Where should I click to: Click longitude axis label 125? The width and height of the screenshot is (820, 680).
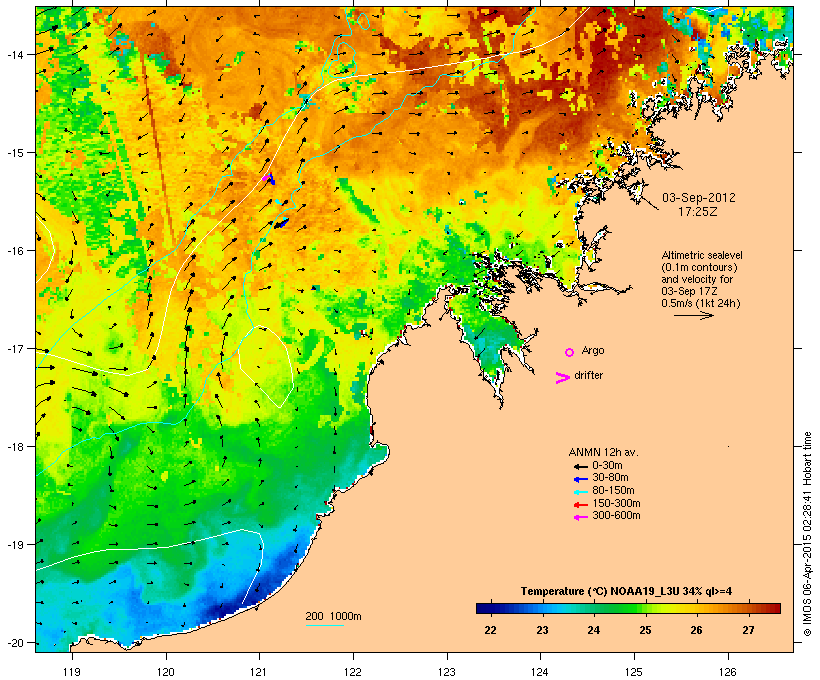coord(634,672)
